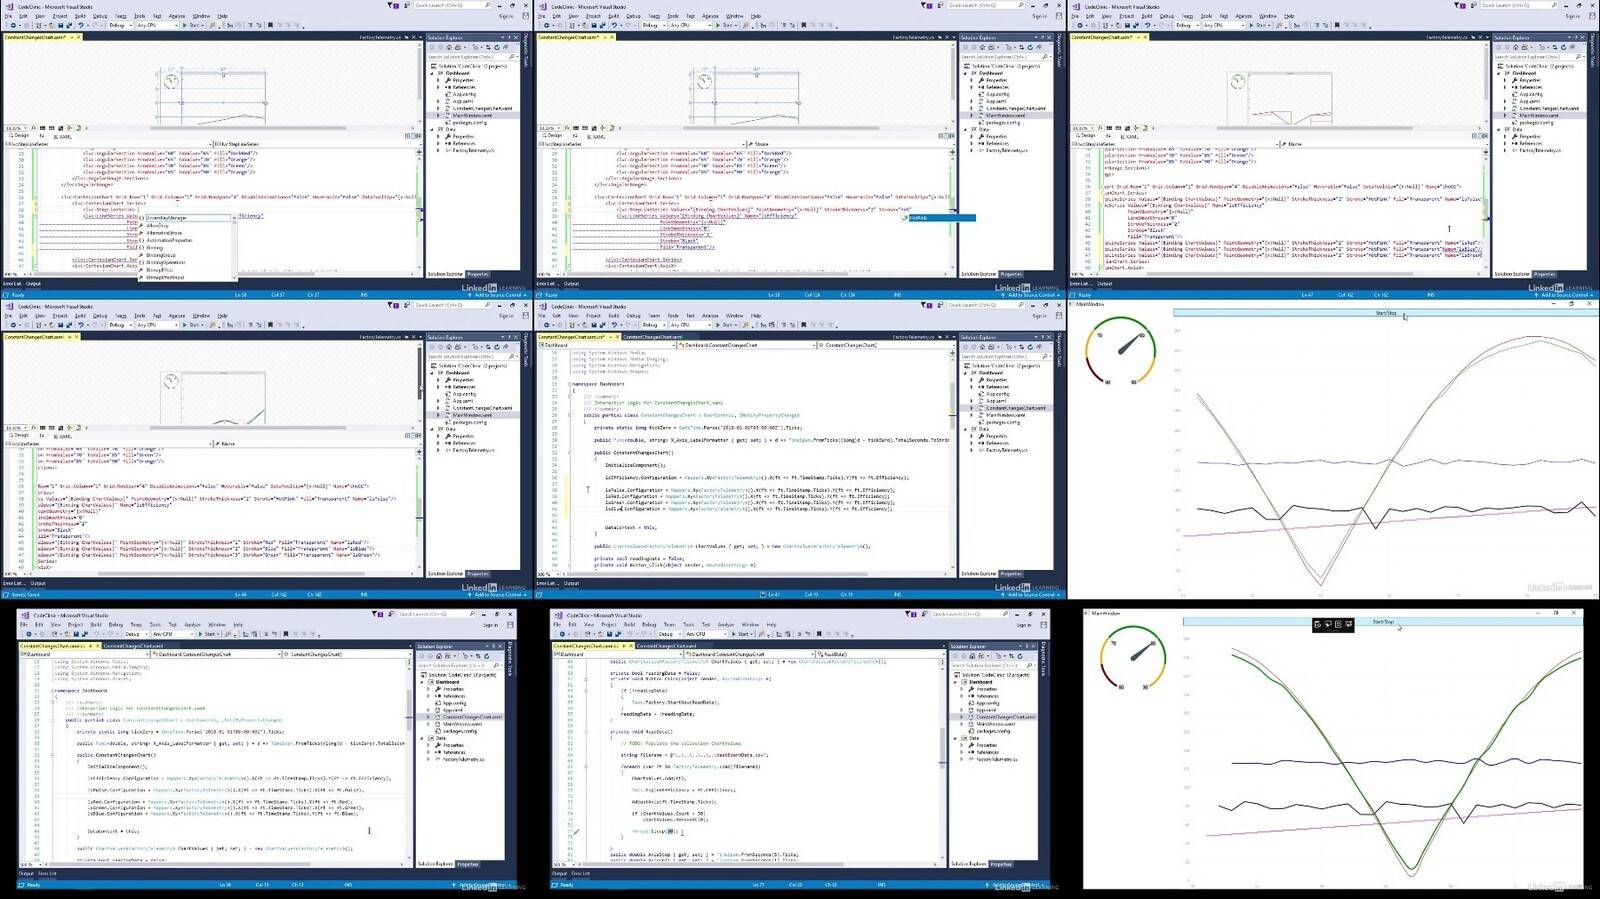The height and width of the screenshot is (899, 1600).
Task: Click Add to Source Control in top-left status bar
Action: point(498,295)
